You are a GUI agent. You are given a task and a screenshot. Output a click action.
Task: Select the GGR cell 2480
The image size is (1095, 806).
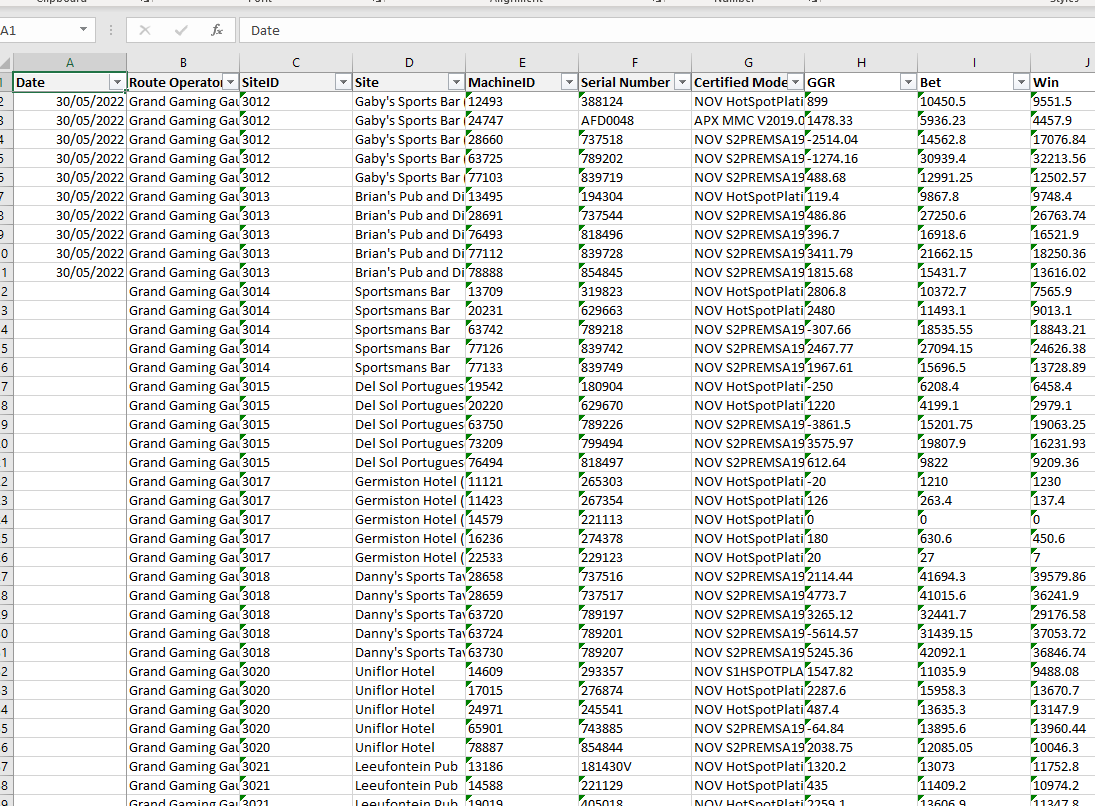(x=861, y=310)
